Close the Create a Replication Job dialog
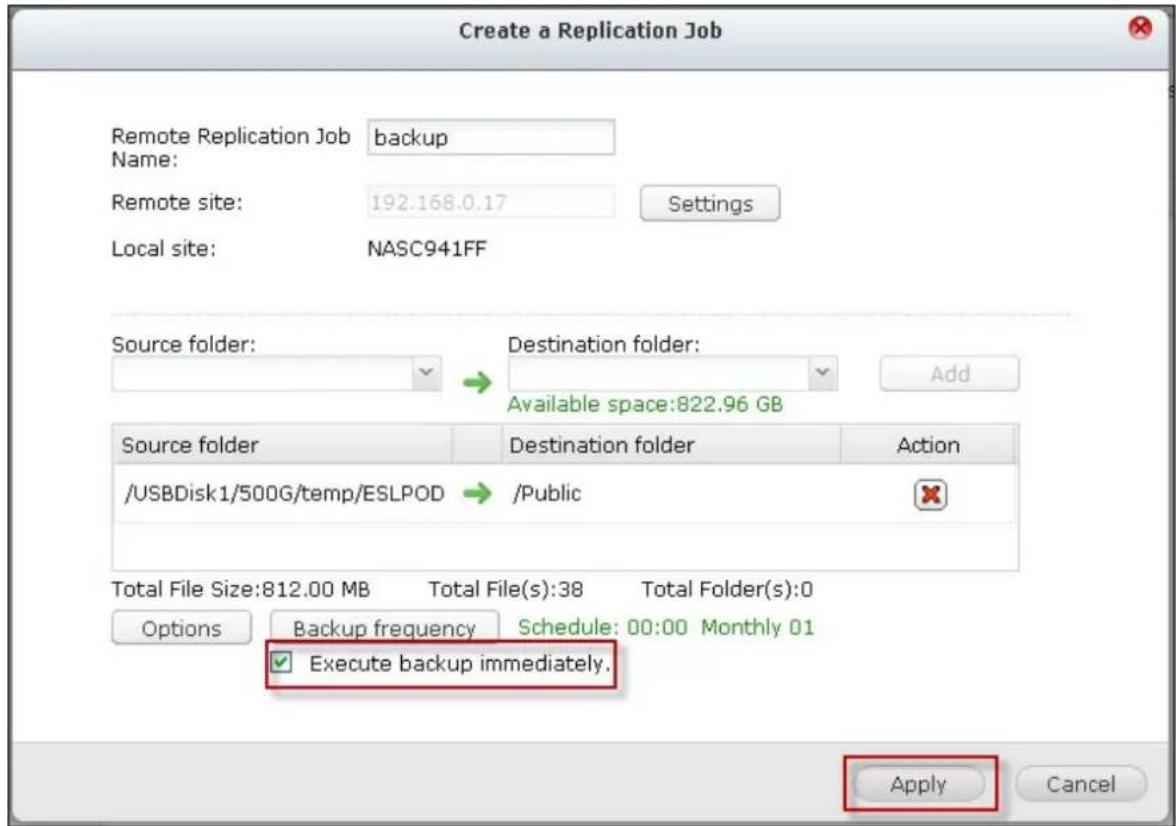 coord(1140,28)
